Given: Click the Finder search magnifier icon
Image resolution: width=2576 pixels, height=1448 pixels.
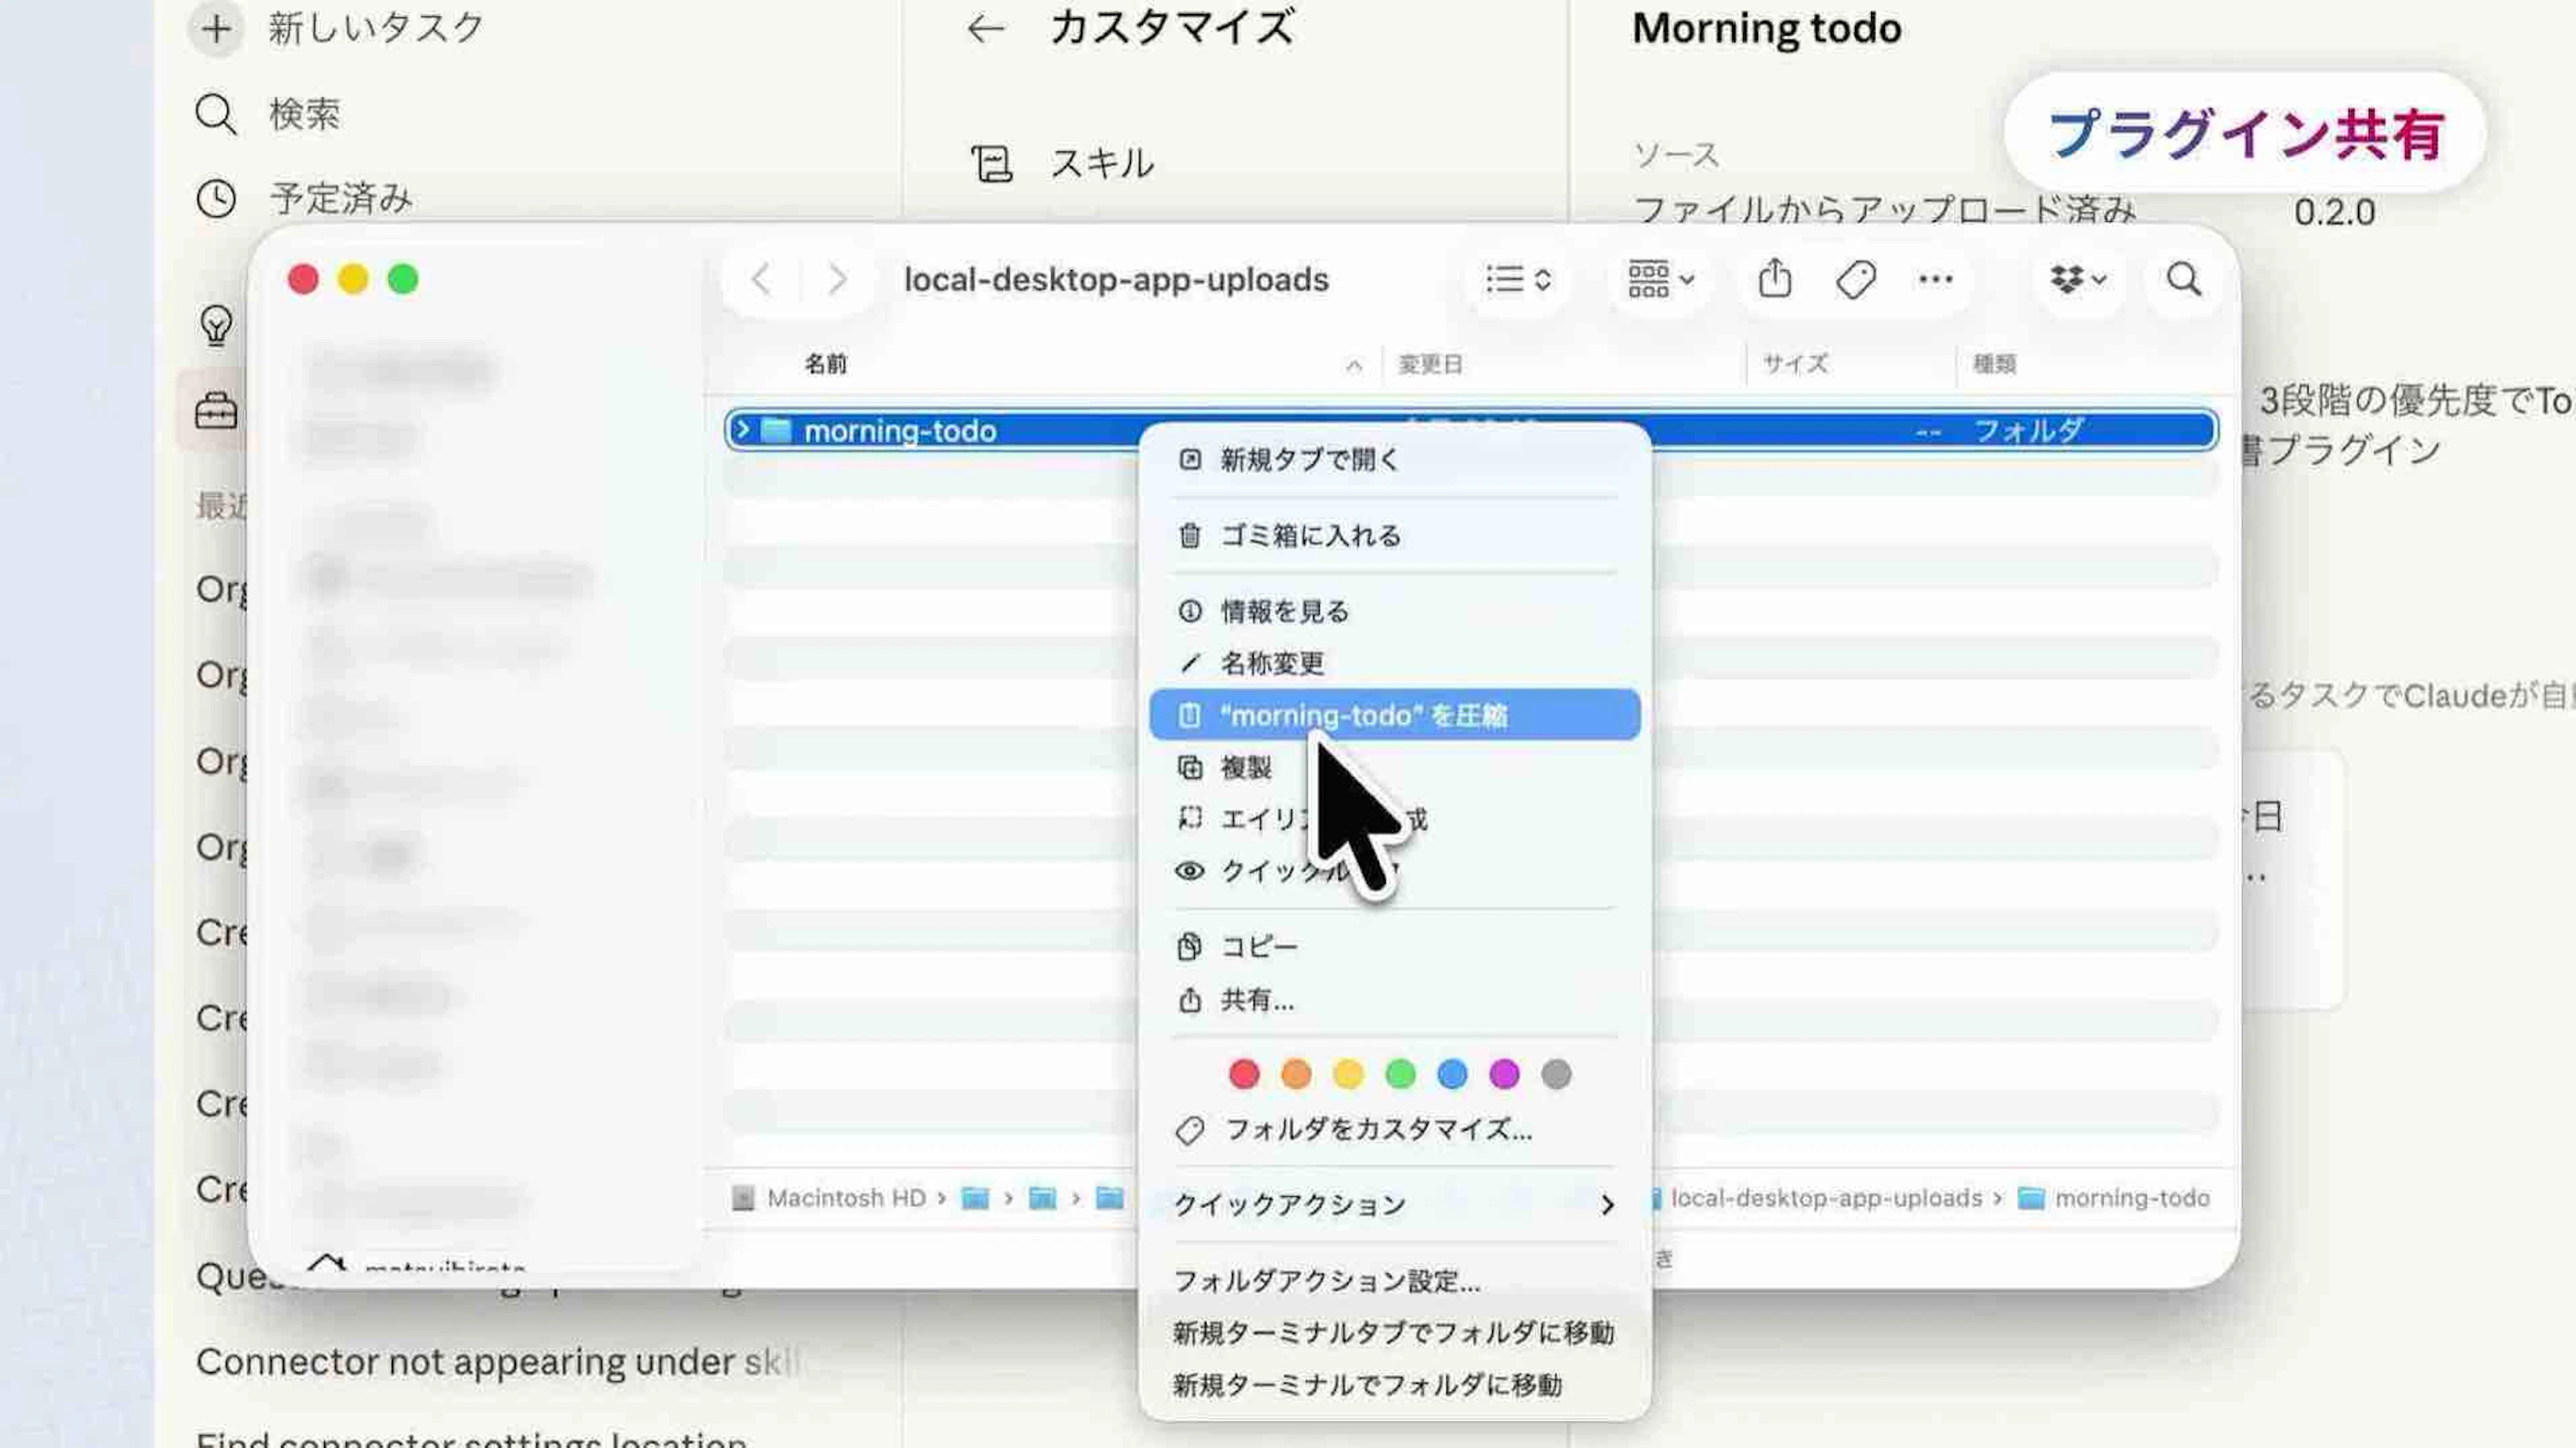Looking at the screenshot, I should 2183,279.
